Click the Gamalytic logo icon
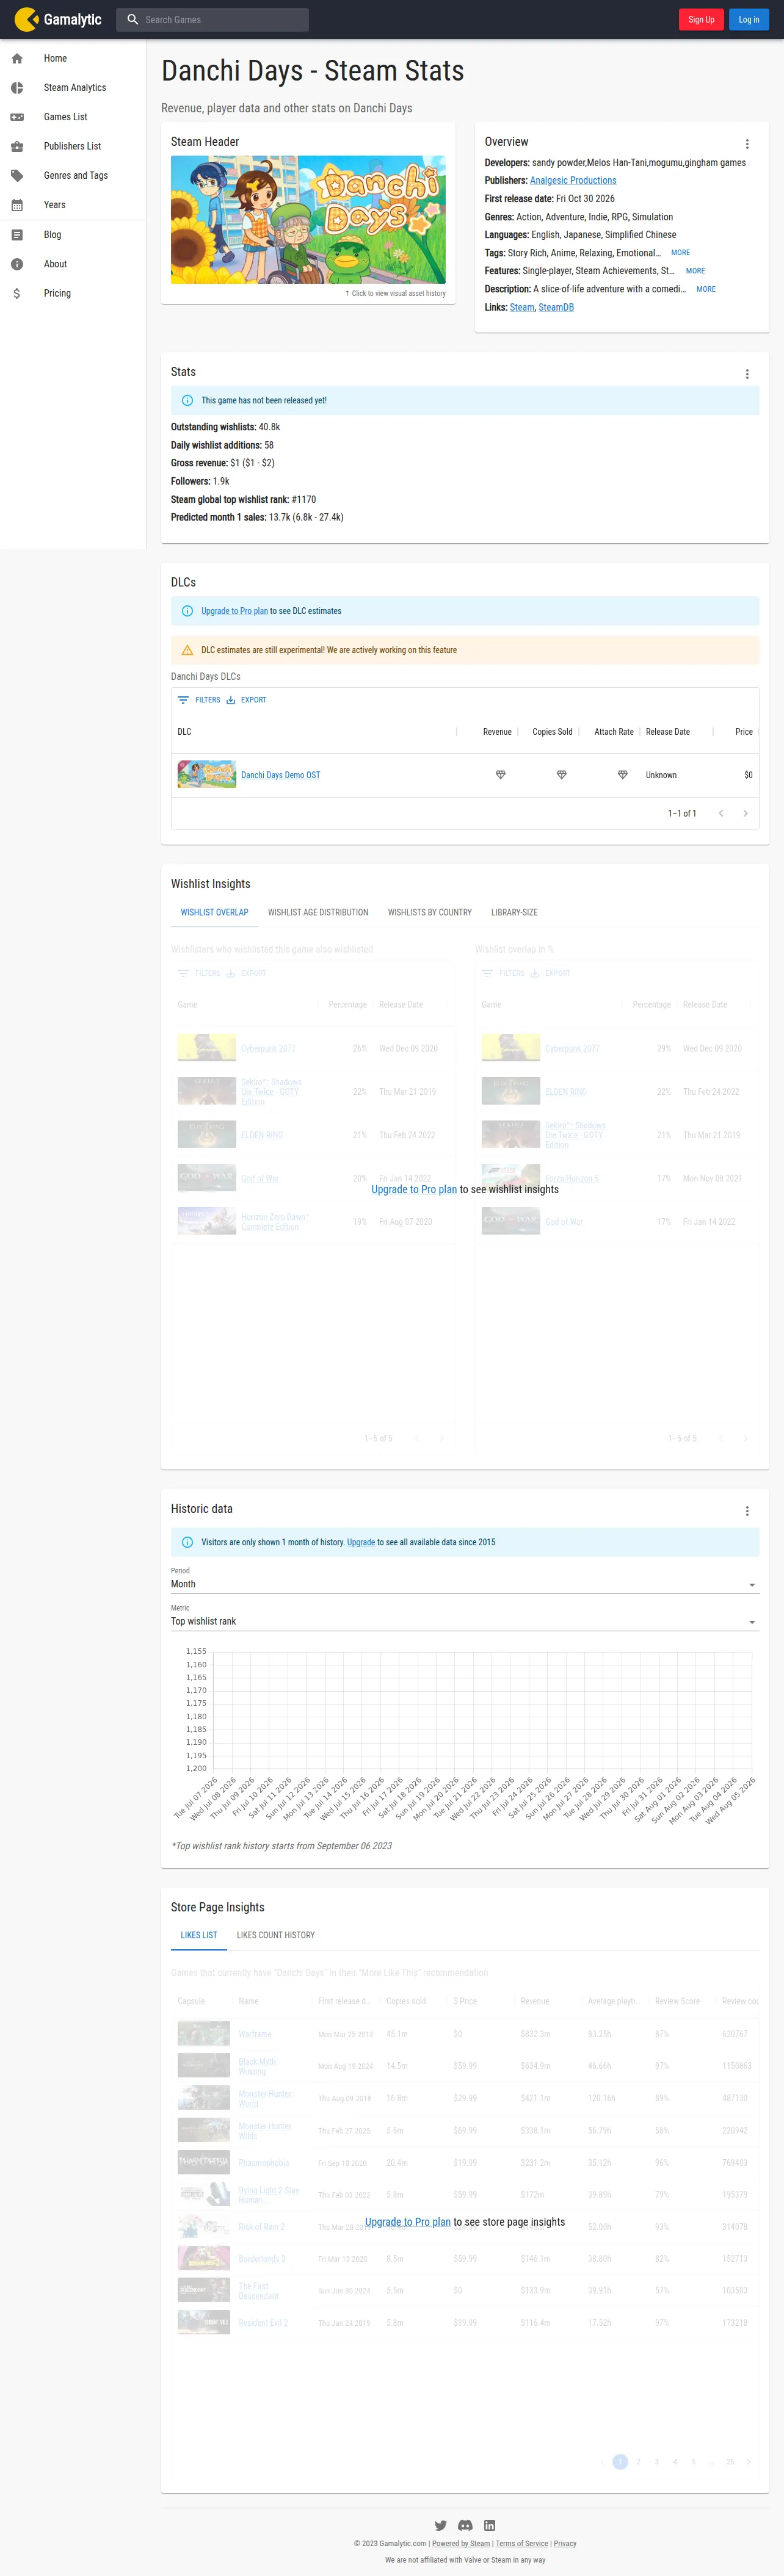 pos(26,19)
